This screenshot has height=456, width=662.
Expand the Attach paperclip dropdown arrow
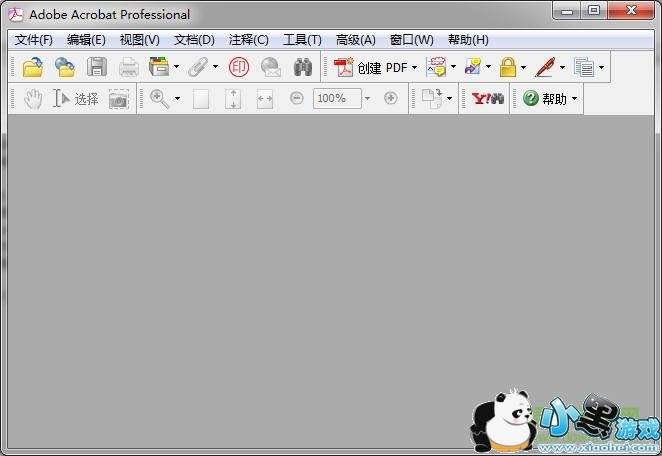point(215,67)
